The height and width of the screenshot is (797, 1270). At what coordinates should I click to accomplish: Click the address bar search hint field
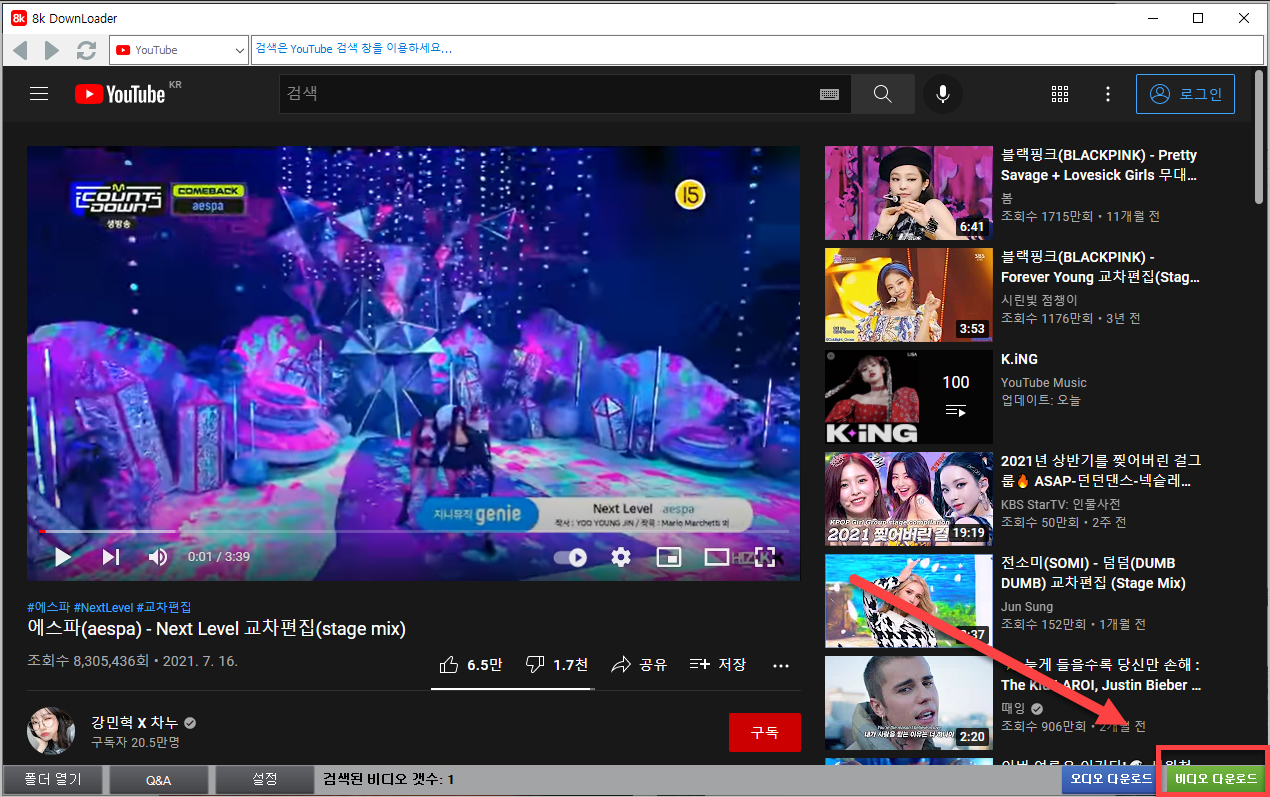(757, 48)
